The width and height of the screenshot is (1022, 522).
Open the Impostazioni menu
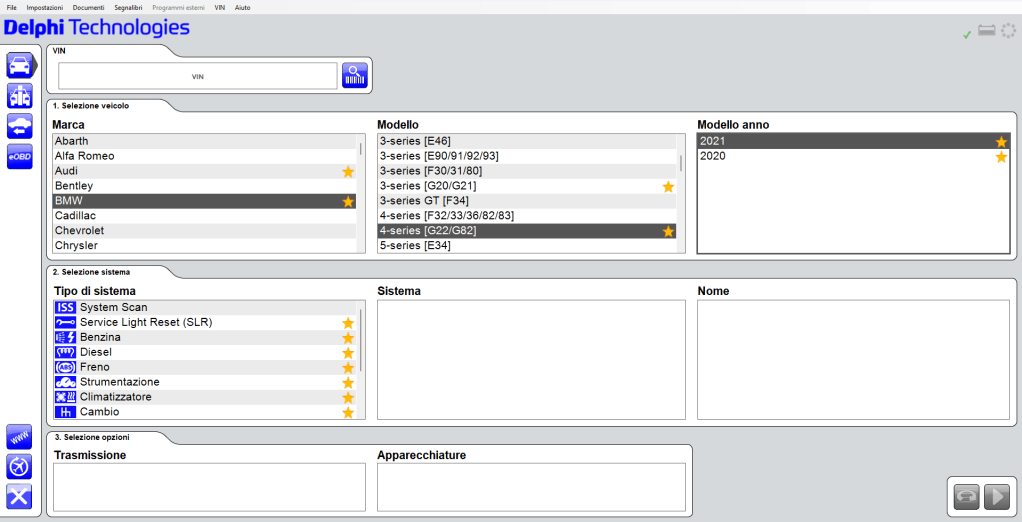(x=45, y=7)
